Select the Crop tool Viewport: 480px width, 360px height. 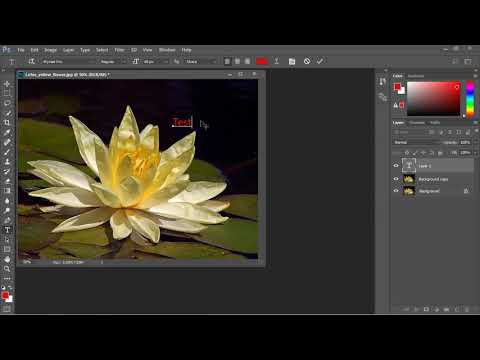pyautogui.click(x=7, y=122)
